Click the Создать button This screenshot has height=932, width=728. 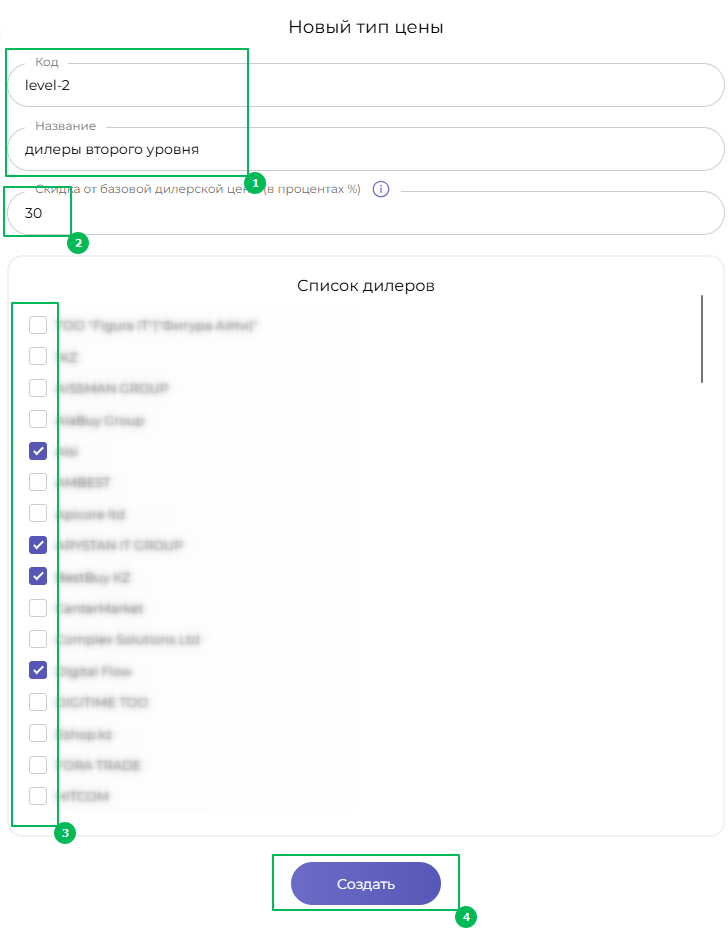[365, 883]
